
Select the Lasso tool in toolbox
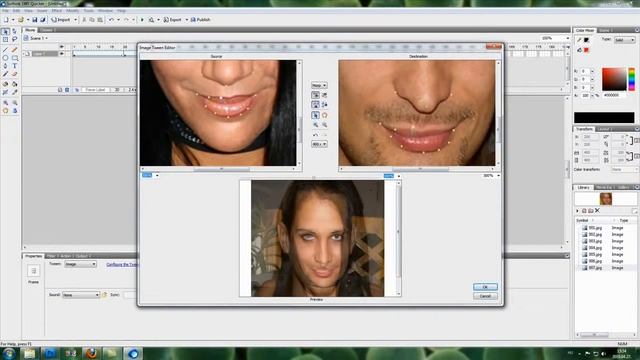pyautogui.click(x=15, y=40)
